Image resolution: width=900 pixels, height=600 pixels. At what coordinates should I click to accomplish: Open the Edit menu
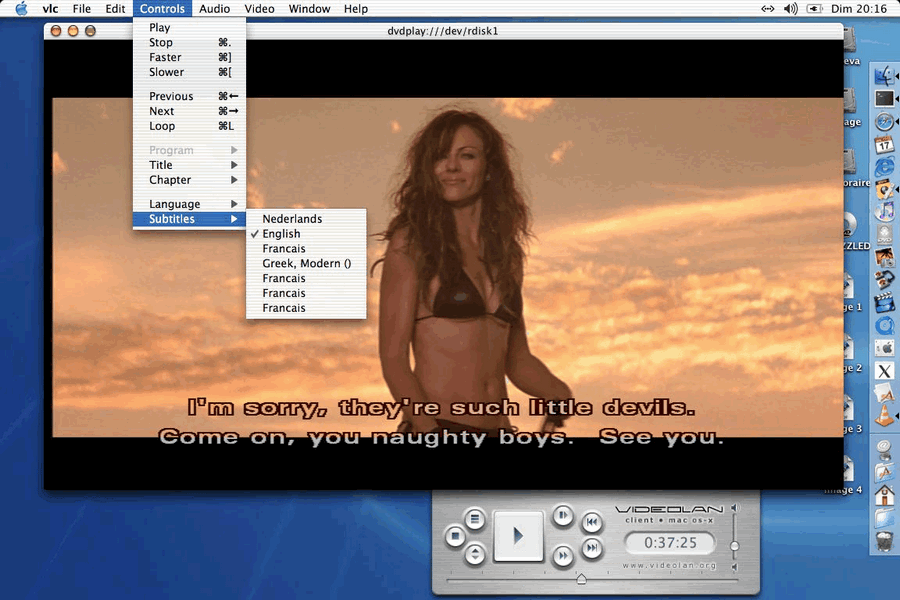(115, 9)
